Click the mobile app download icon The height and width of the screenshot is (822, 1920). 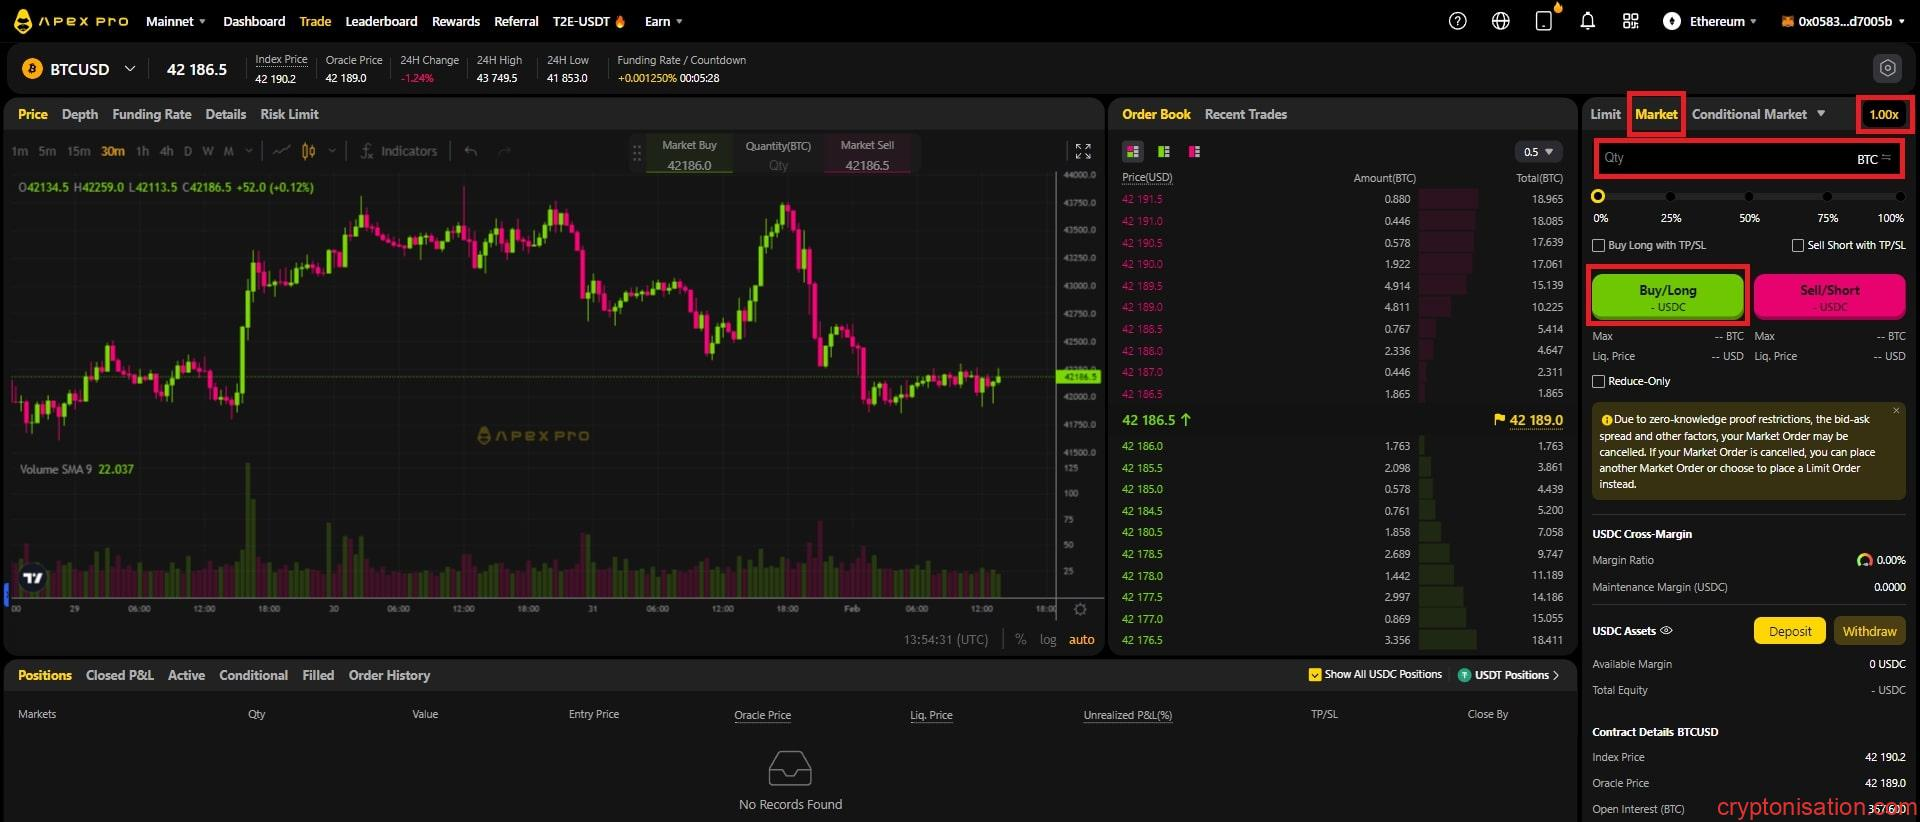pyautogui.click(x=1544, y=21)
